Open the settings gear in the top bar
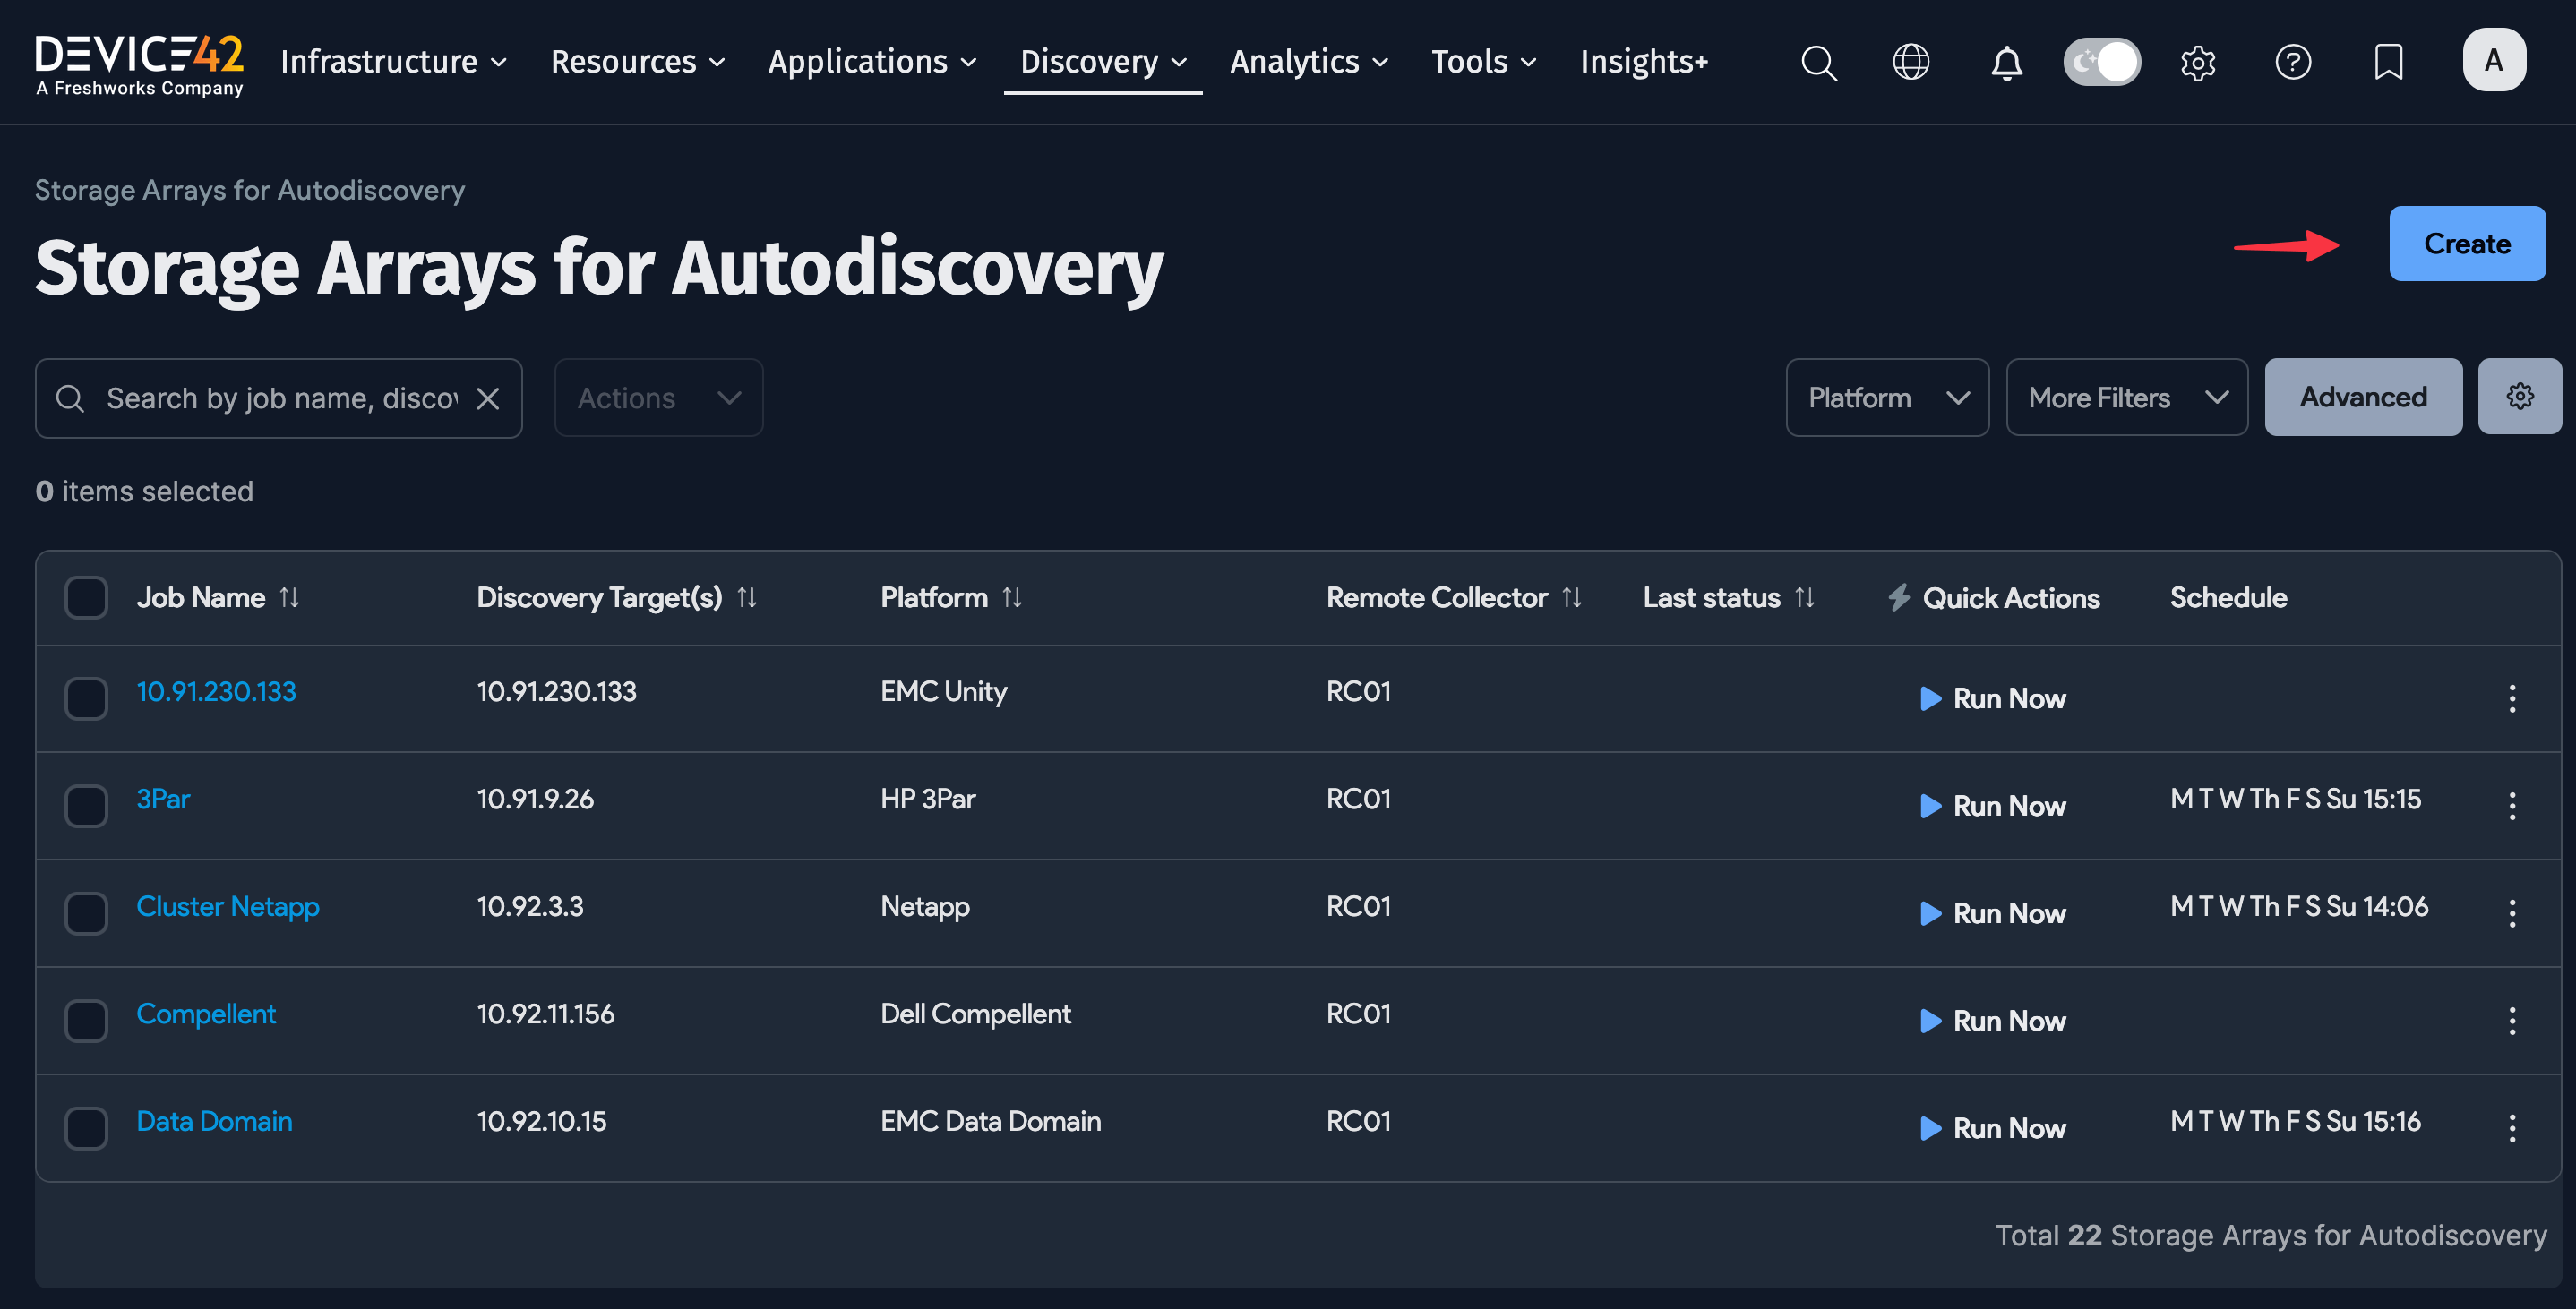The height and width of the screenshot is (1309, 2576). pos(2197,62)
